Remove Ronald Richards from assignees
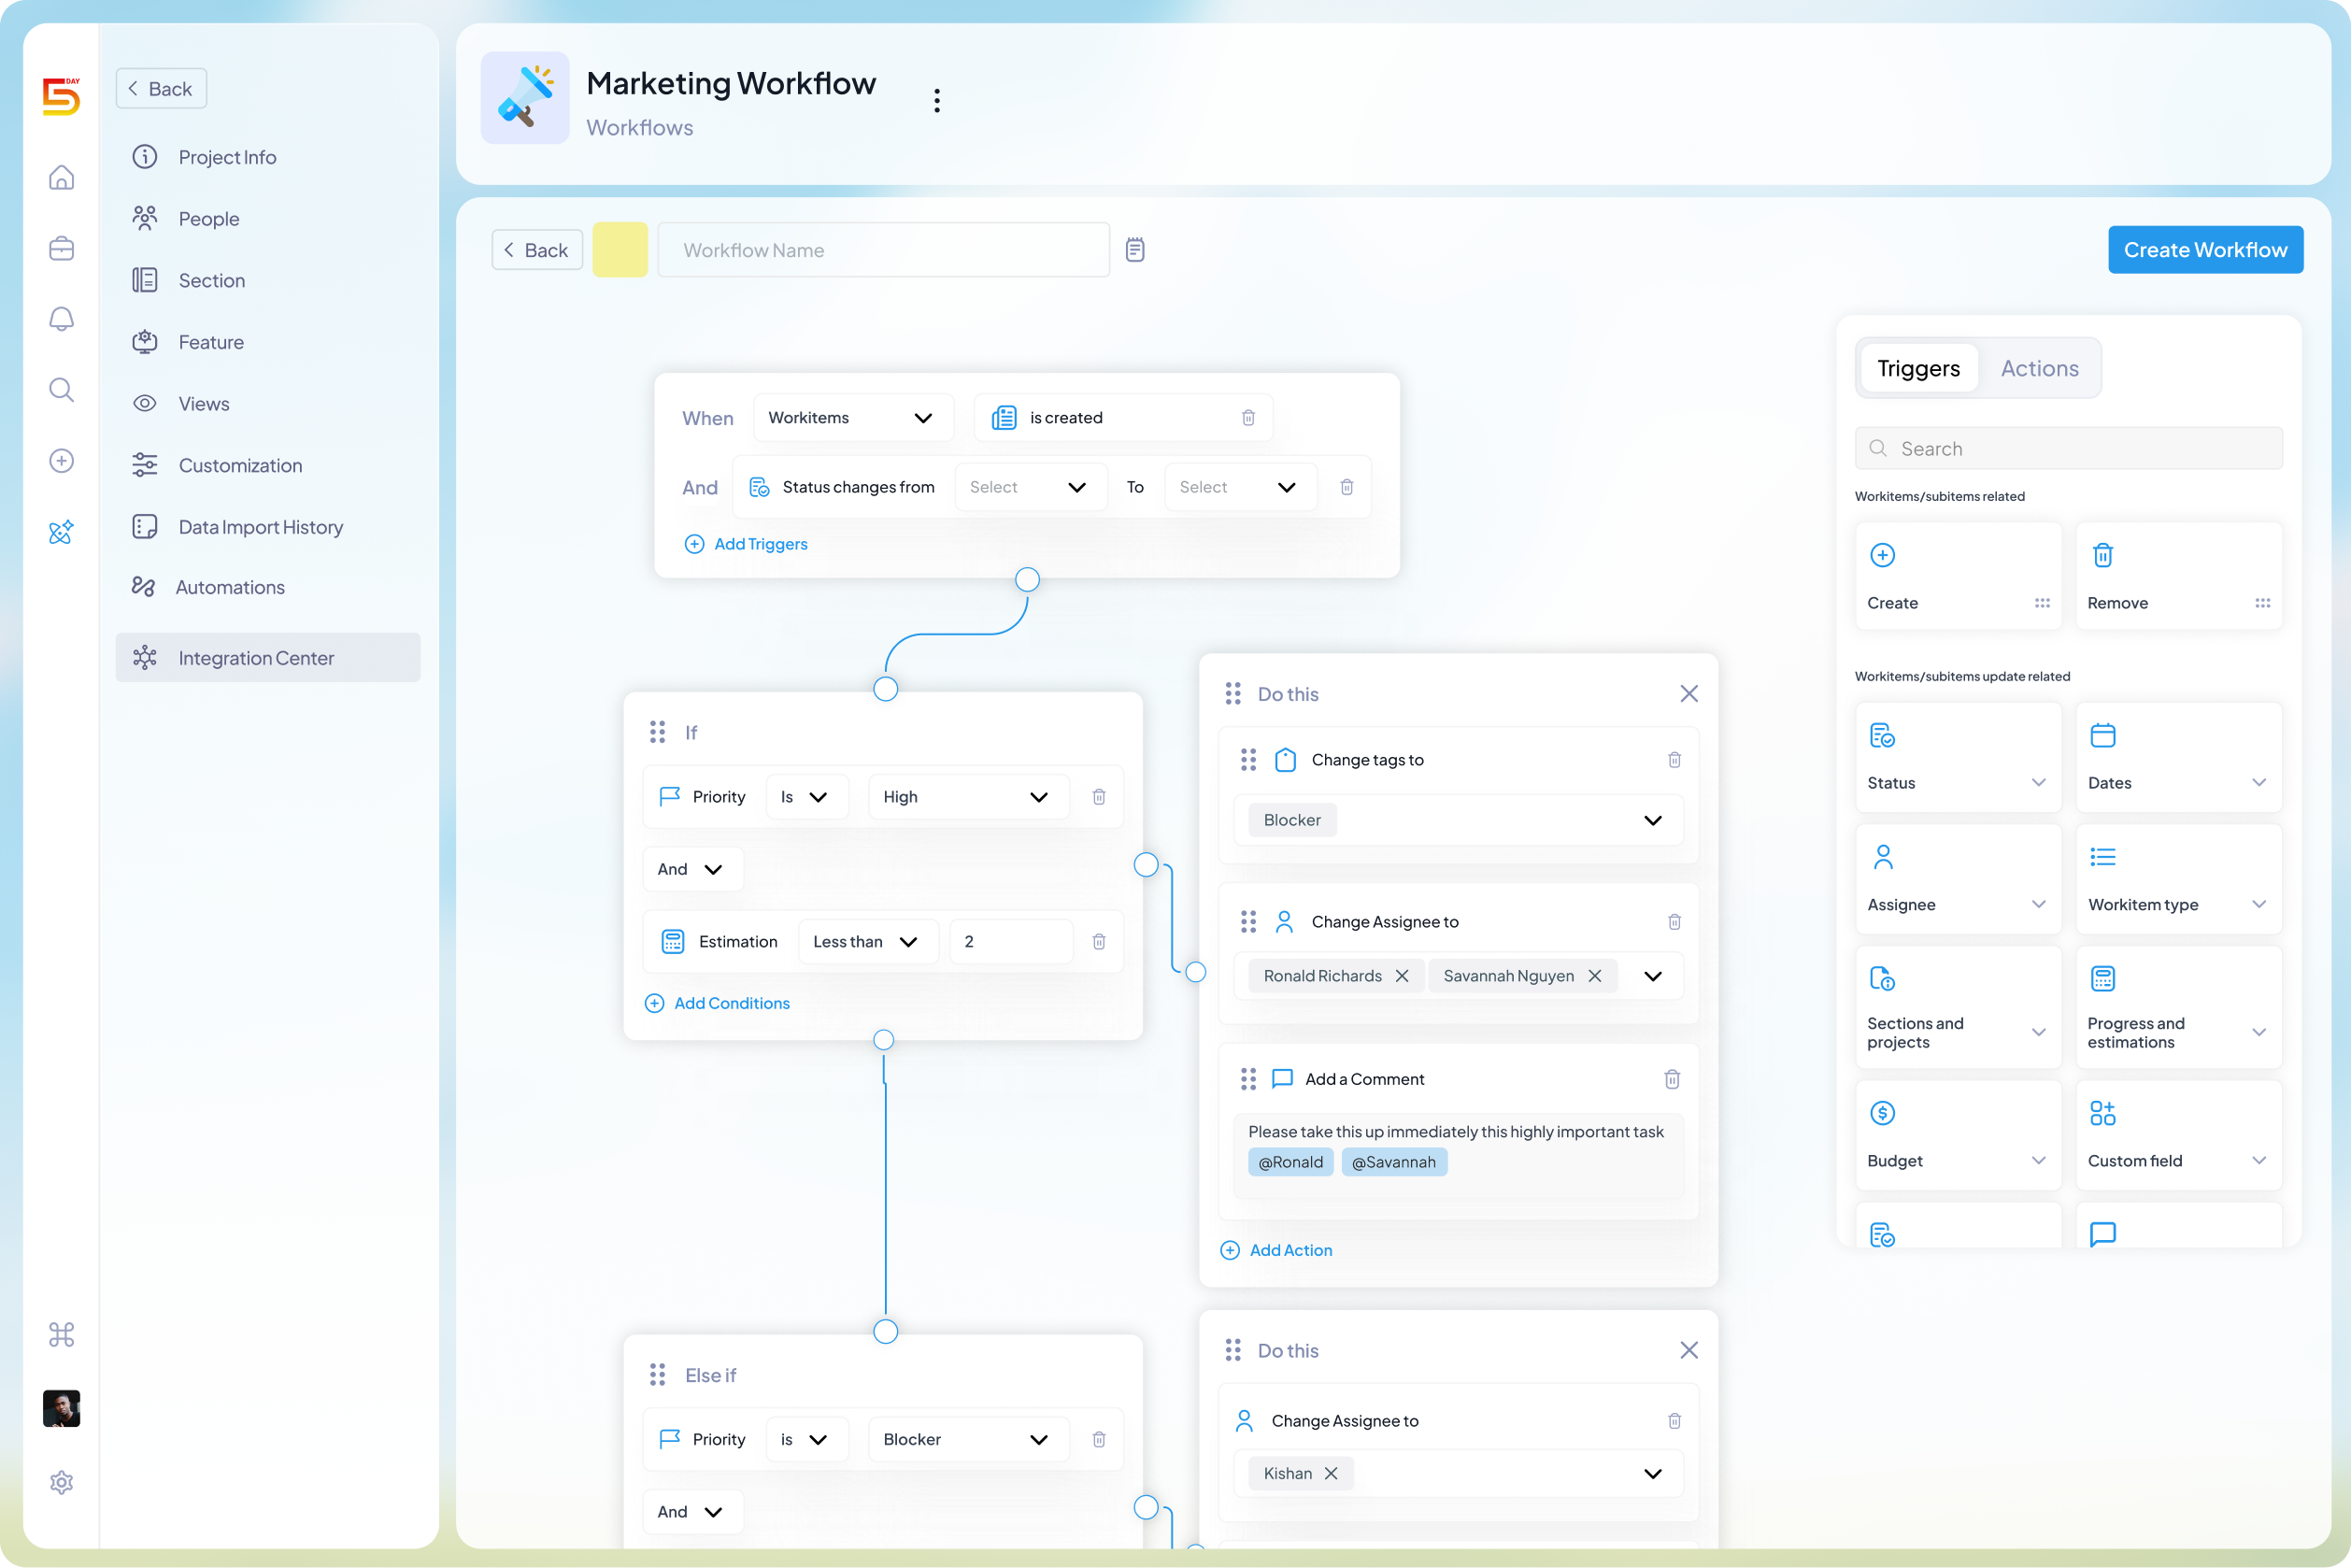Screen dimensions: 2351x1568 pos(1402,976)
